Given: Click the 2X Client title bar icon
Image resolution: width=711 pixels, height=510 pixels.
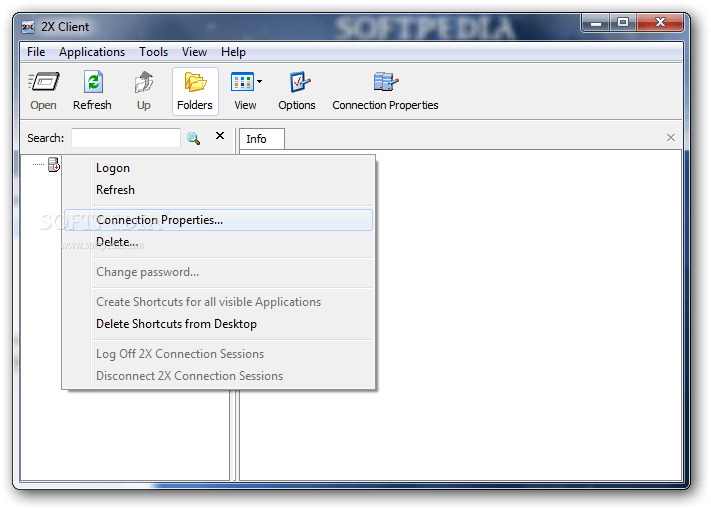Looking at the screenshot, I should tap(28, 27).
